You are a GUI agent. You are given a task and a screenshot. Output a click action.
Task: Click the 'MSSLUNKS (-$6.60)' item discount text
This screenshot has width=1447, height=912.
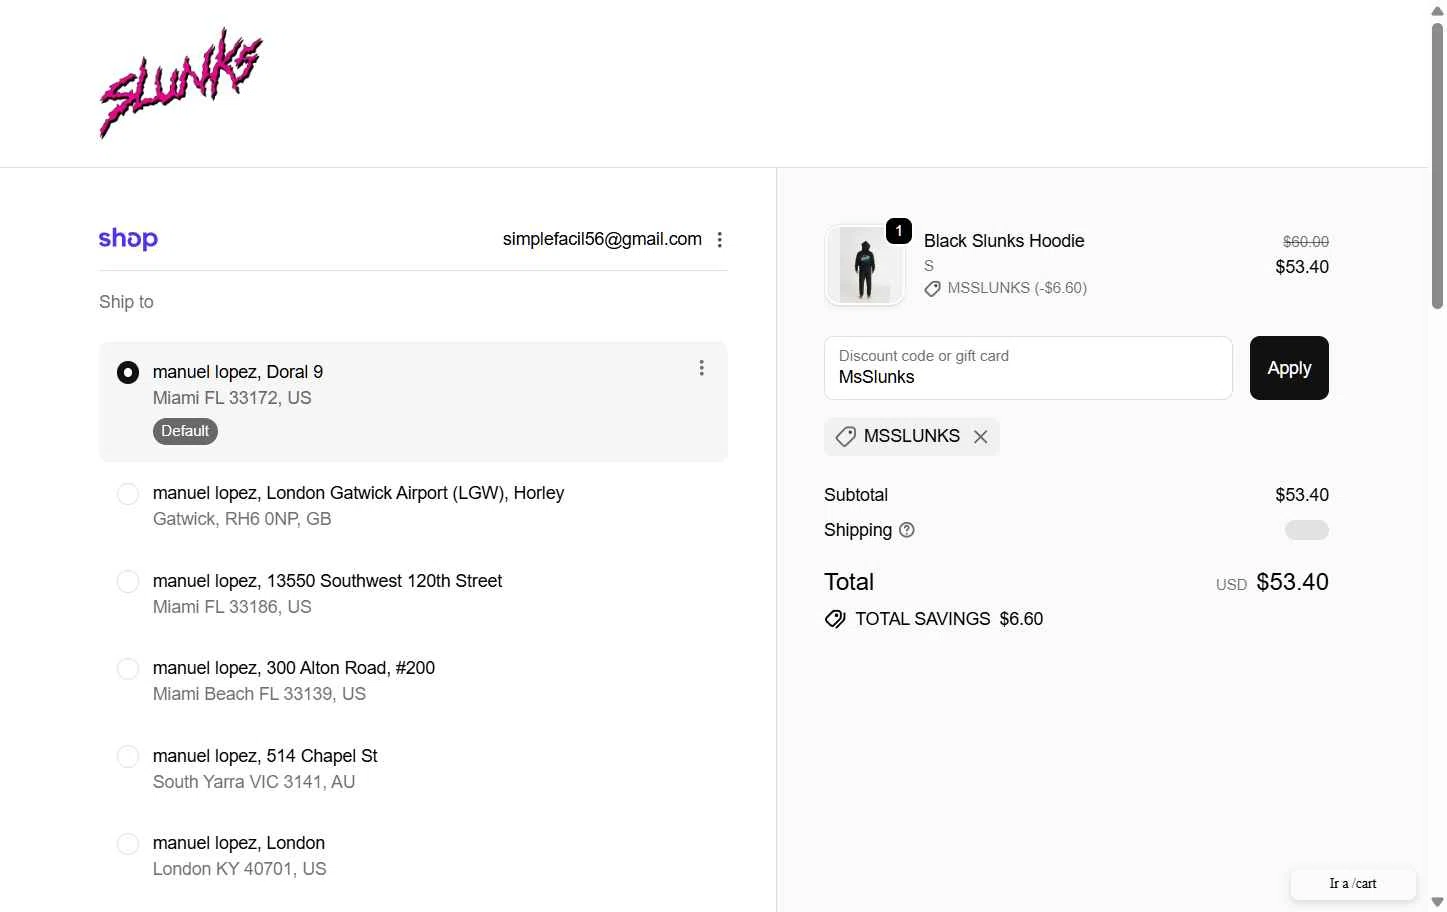point(1017,288)
